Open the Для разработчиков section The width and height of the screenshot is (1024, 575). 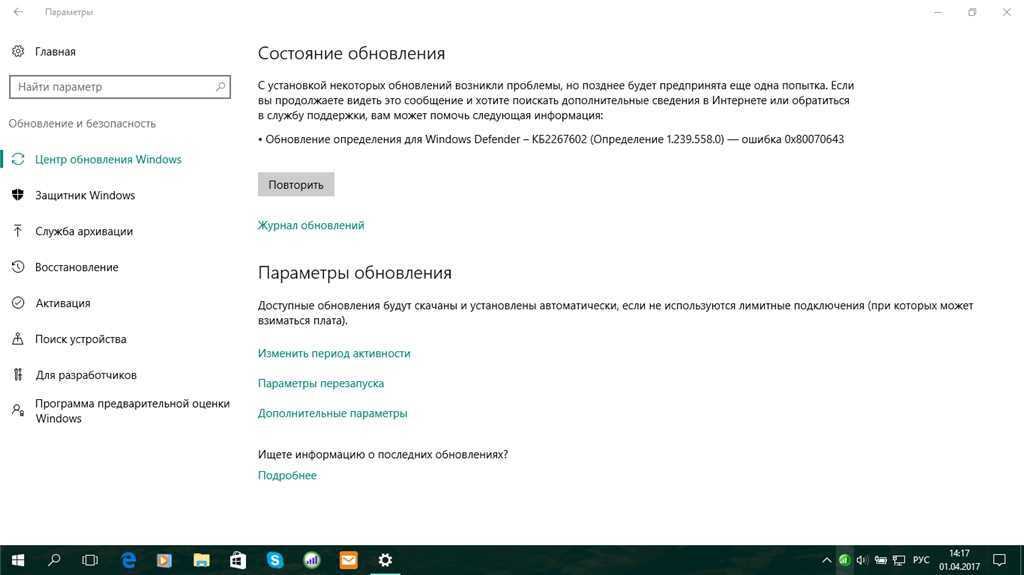pyautogui.click(x=86, y=375)
